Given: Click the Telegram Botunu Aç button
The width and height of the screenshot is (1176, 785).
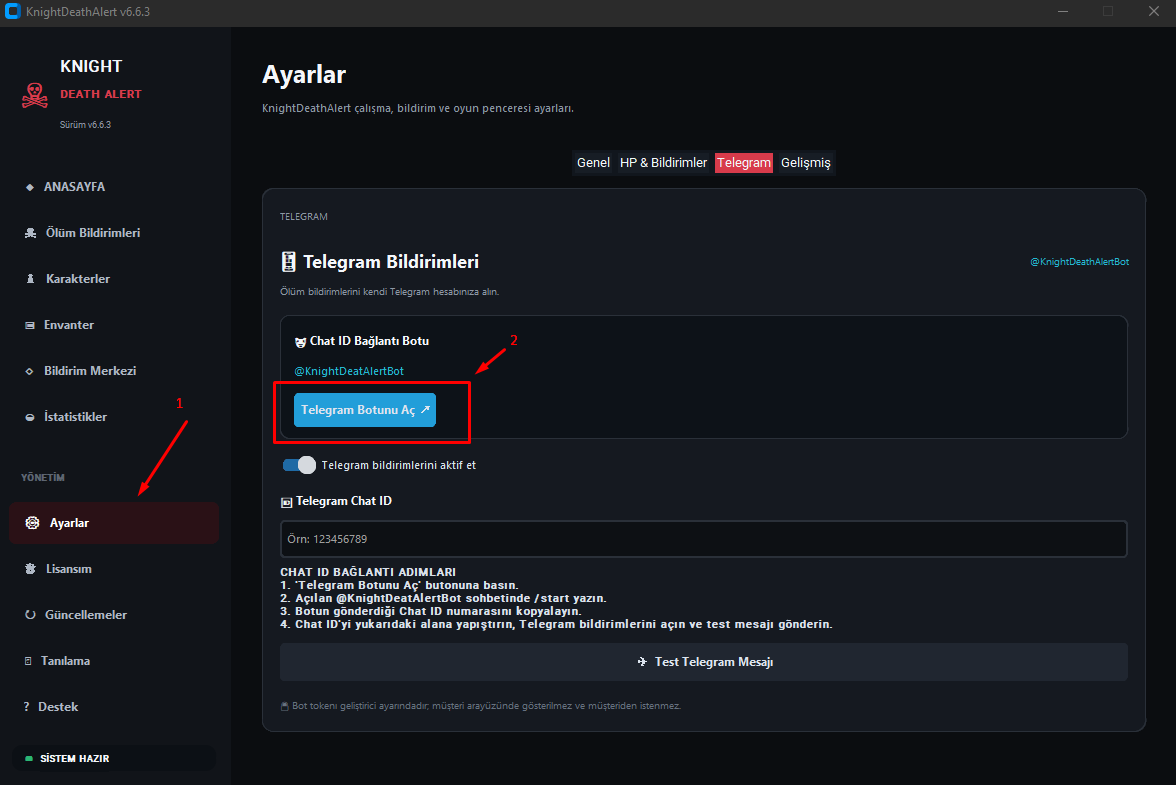Looking at the screenshot, I should (x=364, y=410).
